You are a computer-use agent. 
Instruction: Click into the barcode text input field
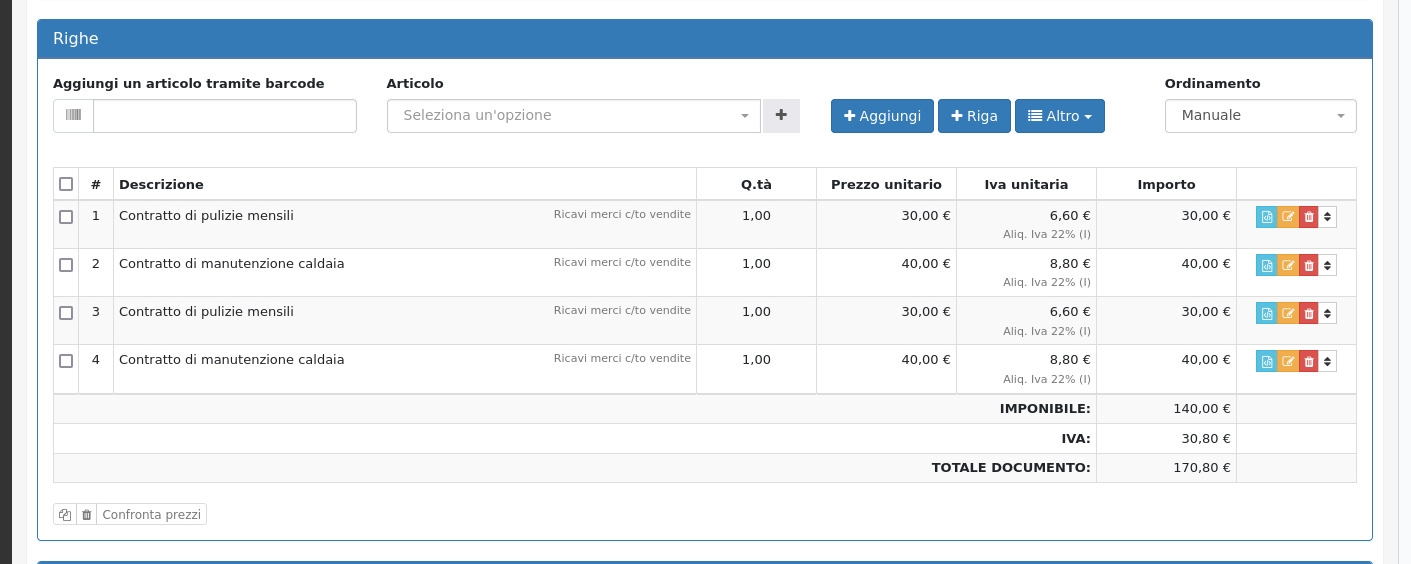[x=224, y=116]
